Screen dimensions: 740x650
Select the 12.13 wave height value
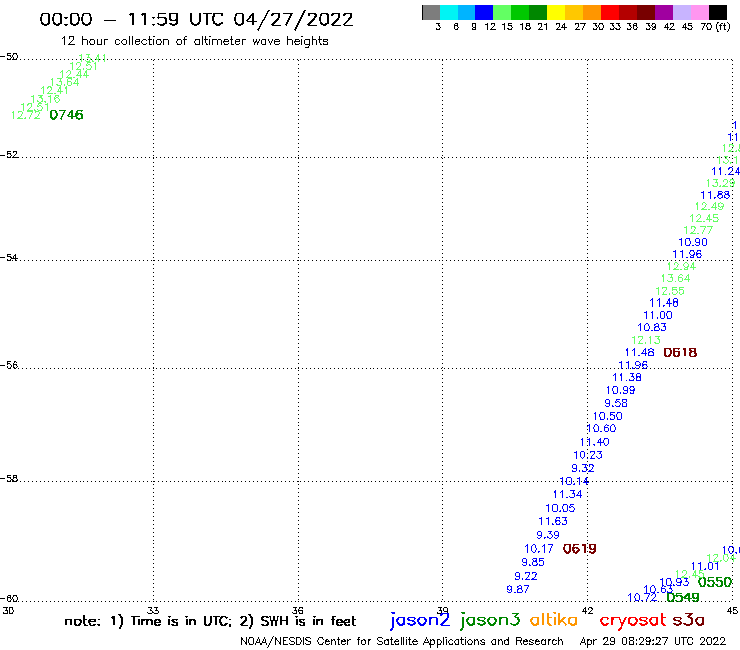pos(646,340)
